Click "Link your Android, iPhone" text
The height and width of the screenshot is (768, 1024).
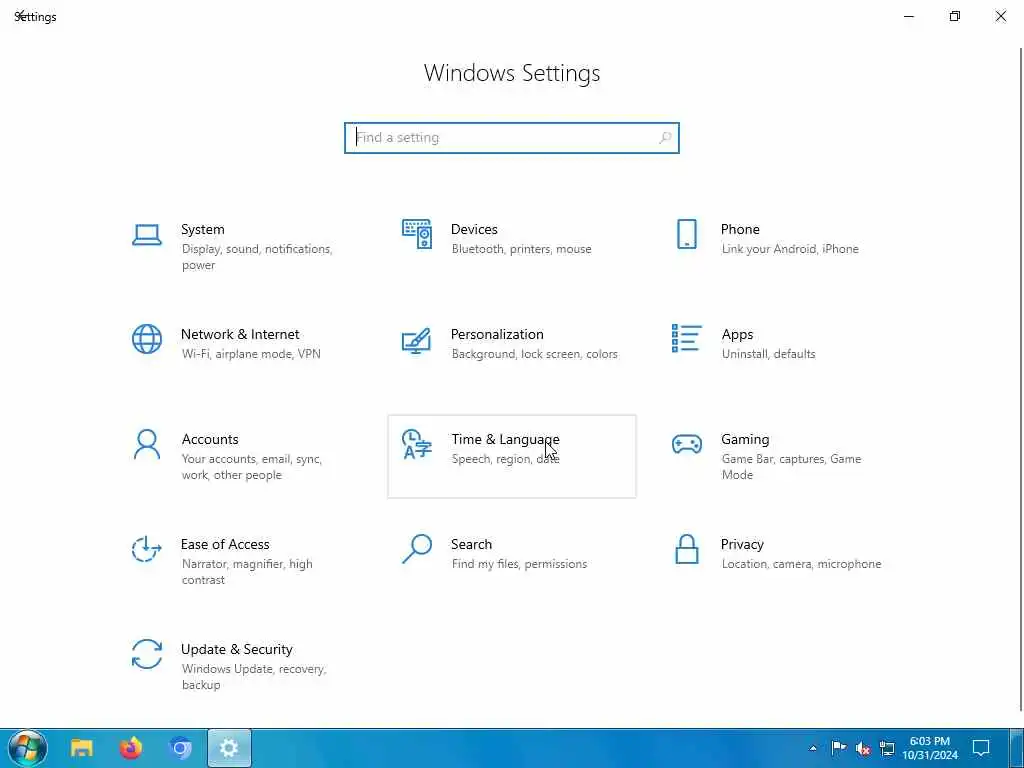(790, 249)
